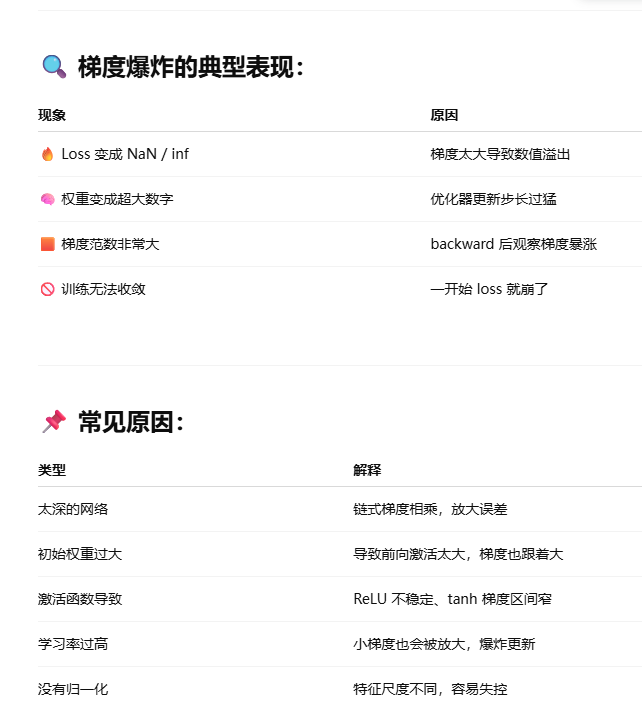Click the cell 链式梯度相乘，放大误差

431,509
